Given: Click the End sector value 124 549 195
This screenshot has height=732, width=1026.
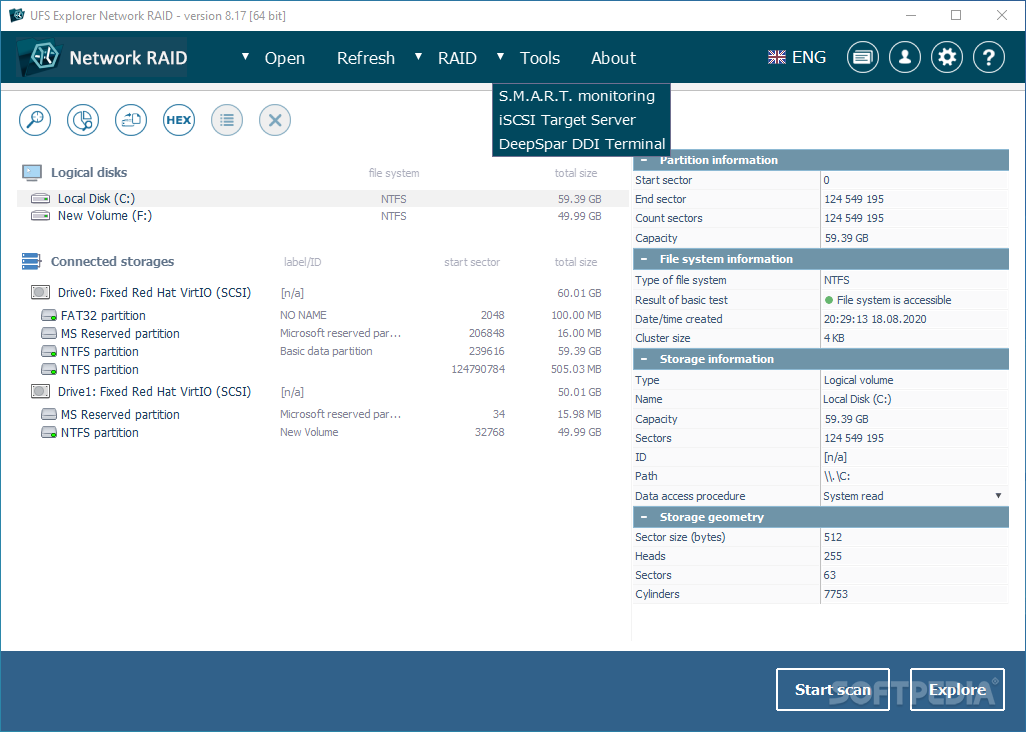Looking at the screenshot, I should click(854, 200).
